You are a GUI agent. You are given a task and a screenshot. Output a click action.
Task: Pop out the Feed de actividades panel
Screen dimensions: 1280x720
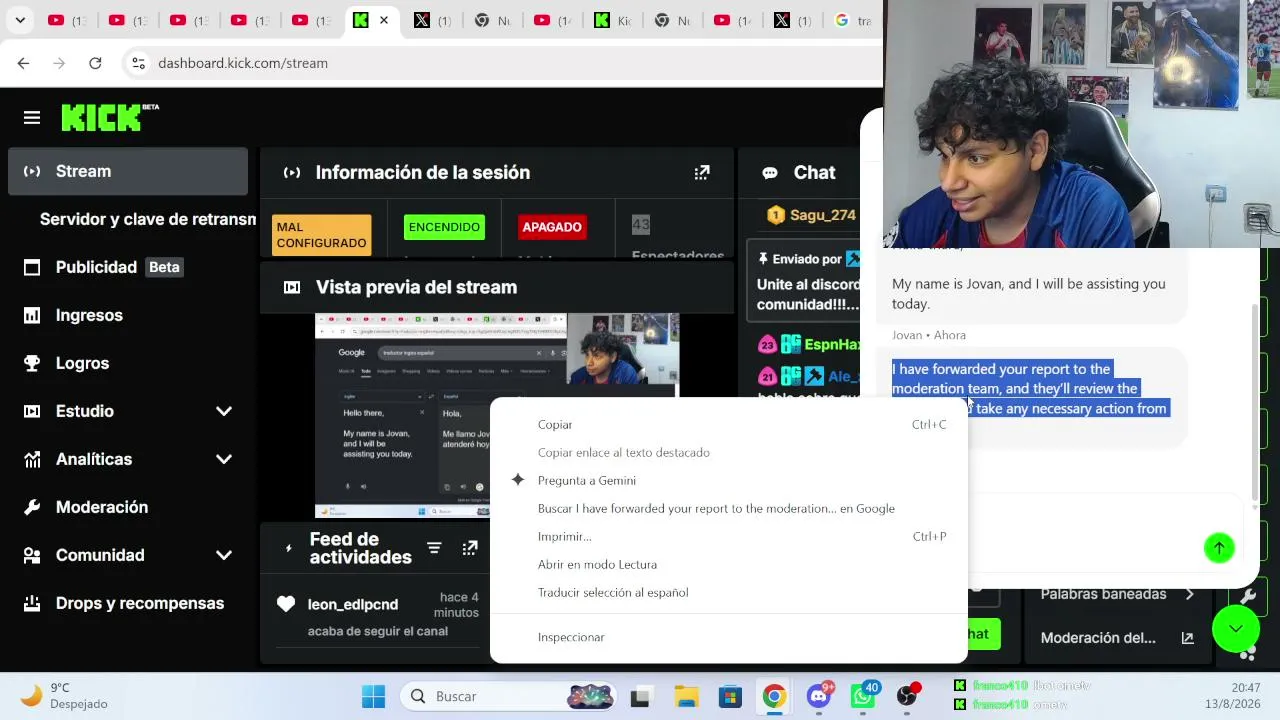[470, 548]
